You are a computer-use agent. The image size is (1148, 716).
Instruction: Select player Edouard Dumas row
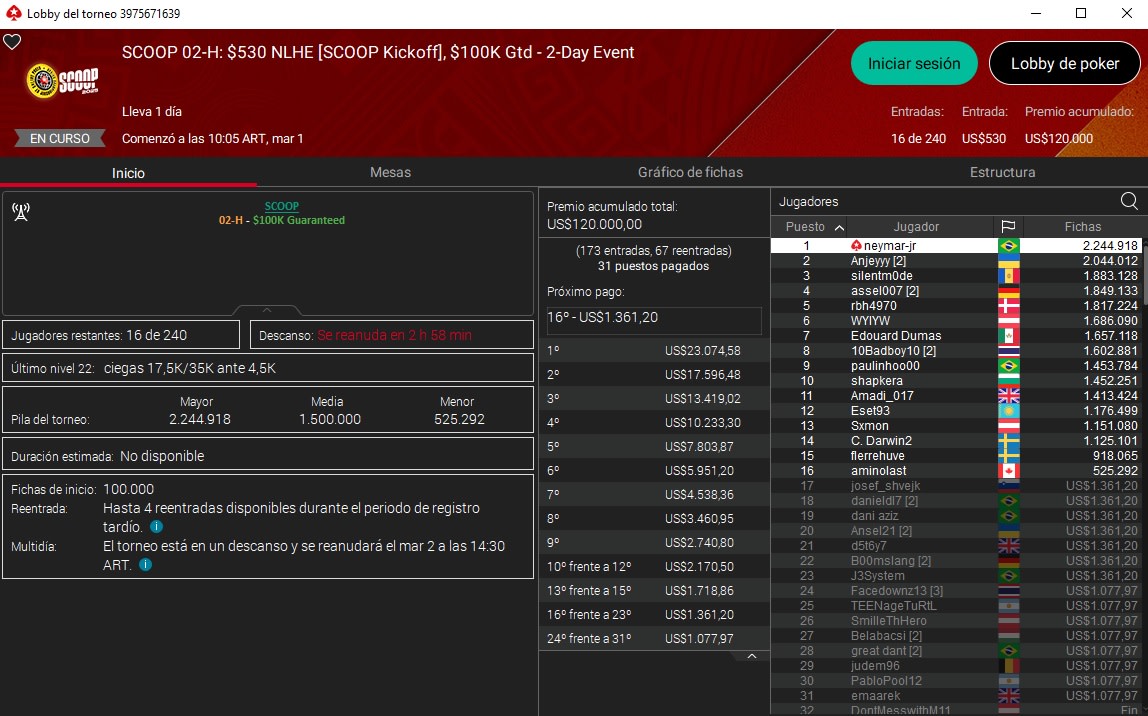pyautogui.click(x=955, y=336)
